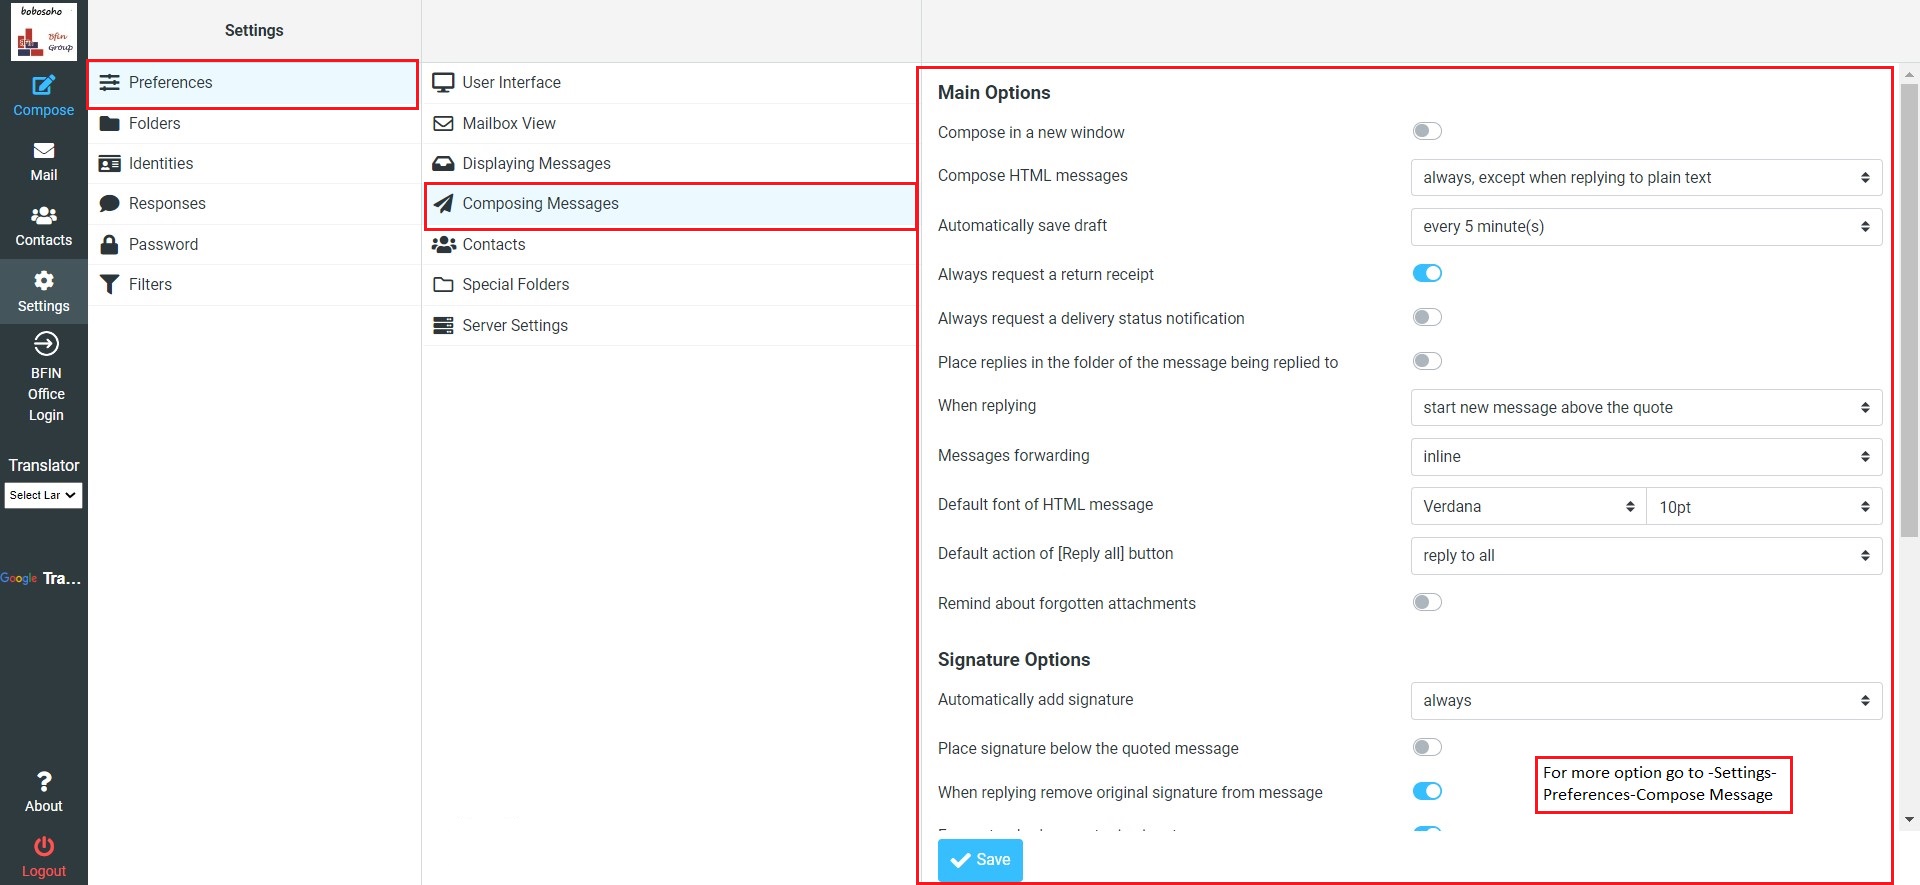The image size is (1920, 885).
Task: Open the Server Settings section
Action: (514, 325)
